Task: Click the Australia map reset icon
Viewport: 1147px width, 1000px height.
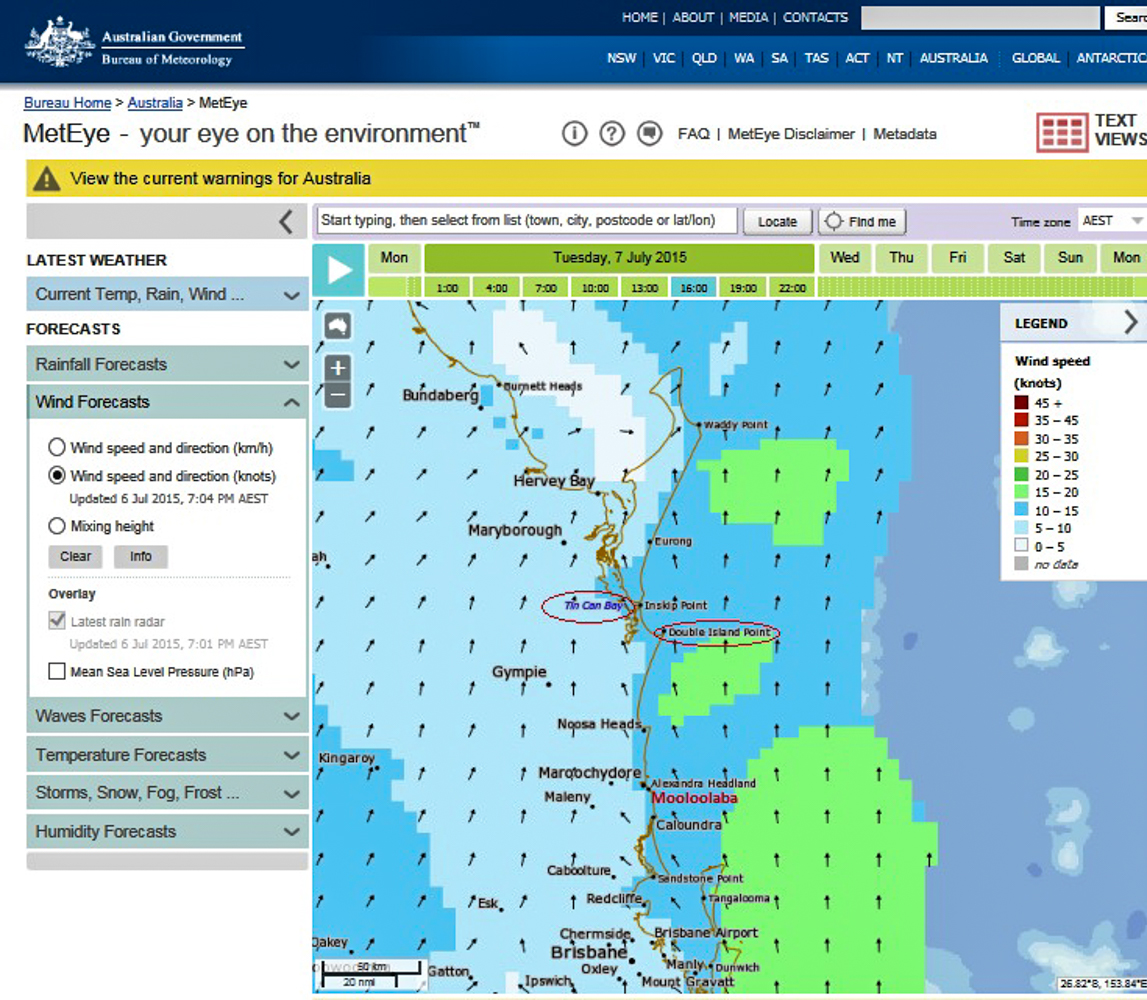Action: [x=338, y=326]
